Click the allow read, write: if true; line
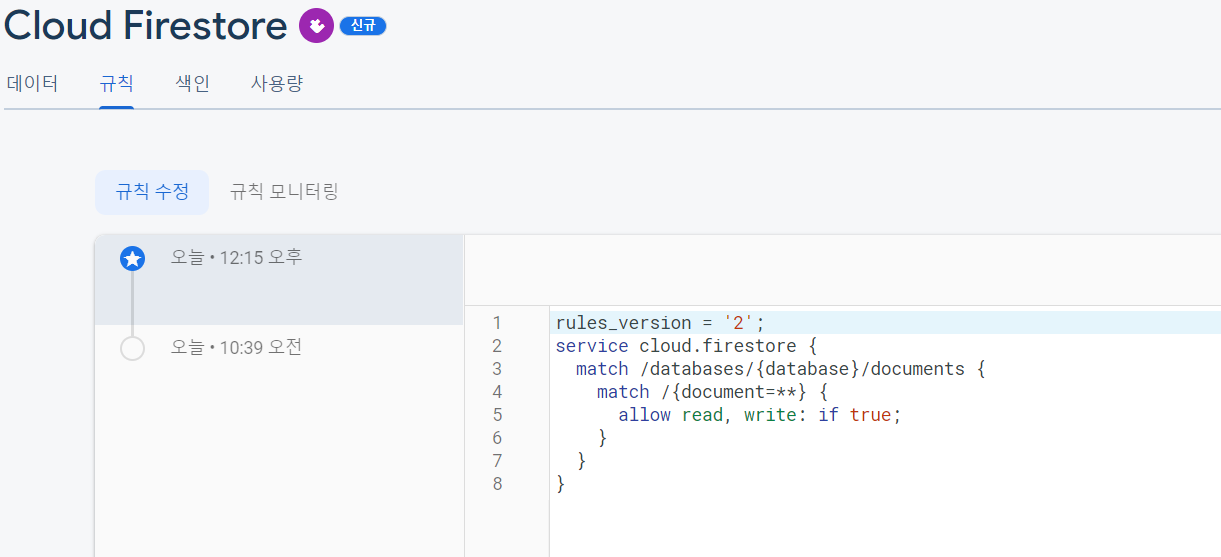Screen dimensions: 1221x557 pyautogui.click(x=760, y=415)
